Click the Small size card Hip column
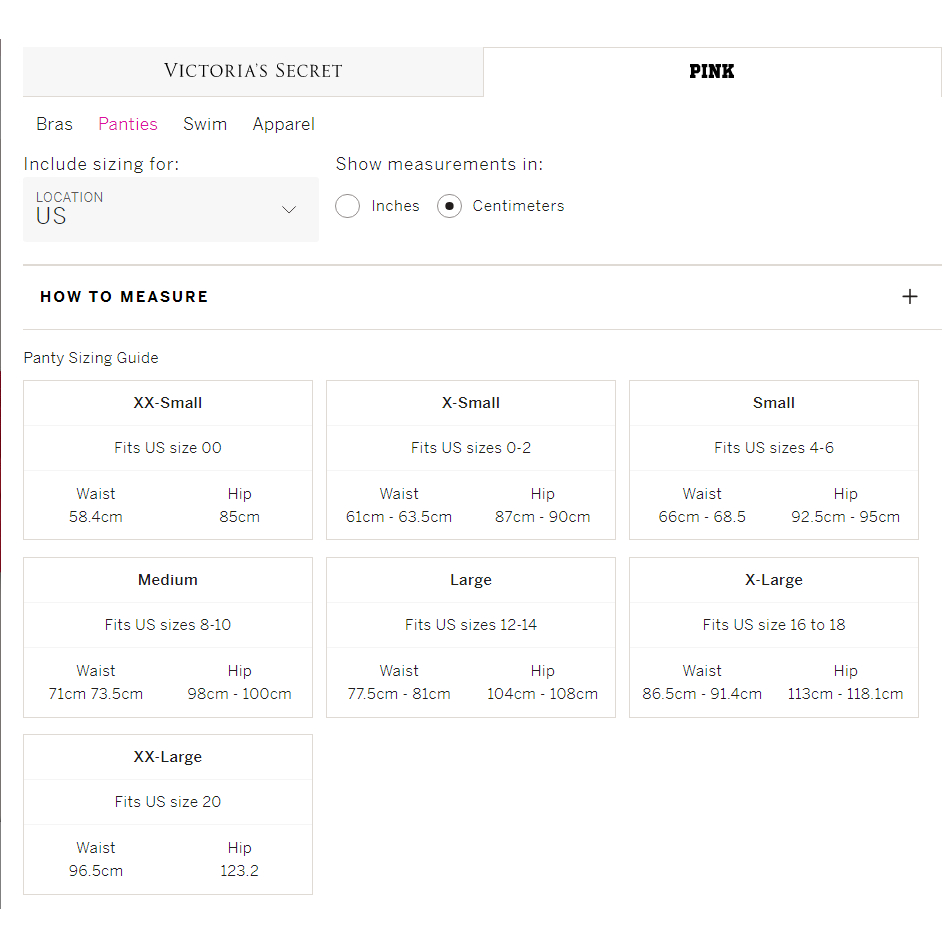 [x=845, y=504]
